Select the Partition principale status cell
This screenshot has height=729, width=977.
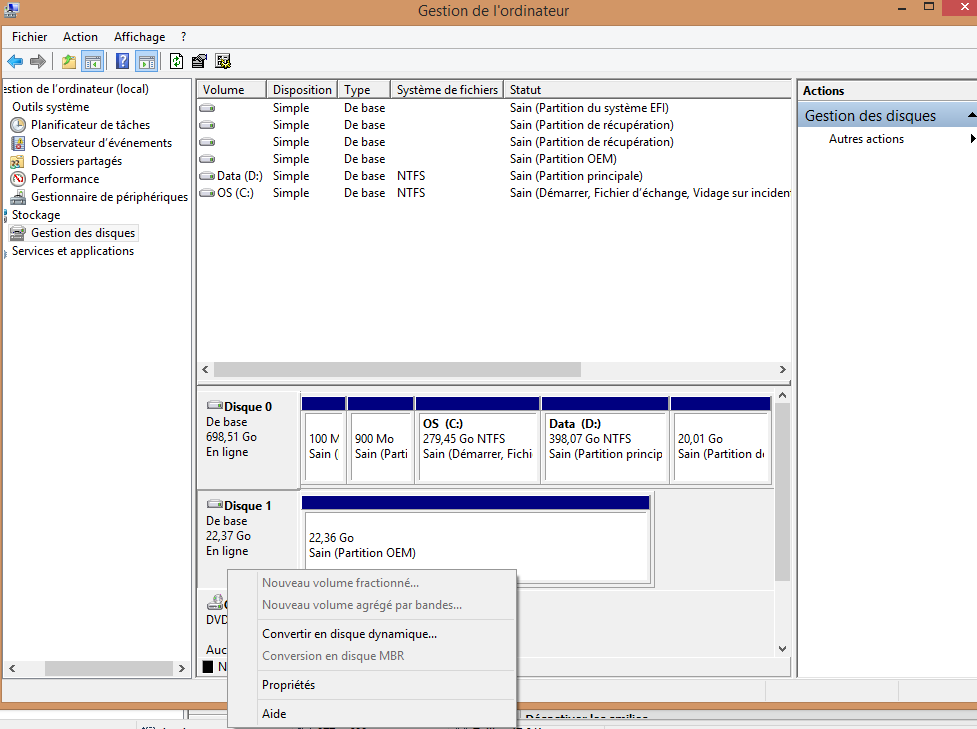point(576,176)
